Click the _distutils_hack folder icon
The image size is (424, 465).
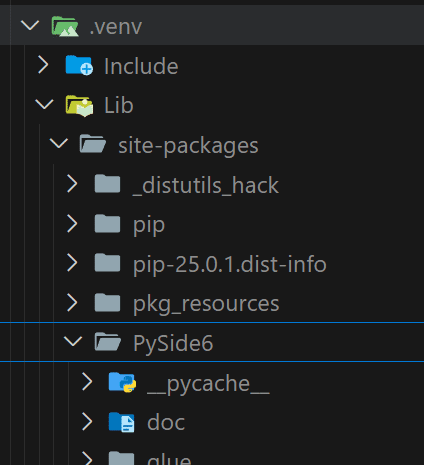107,184
